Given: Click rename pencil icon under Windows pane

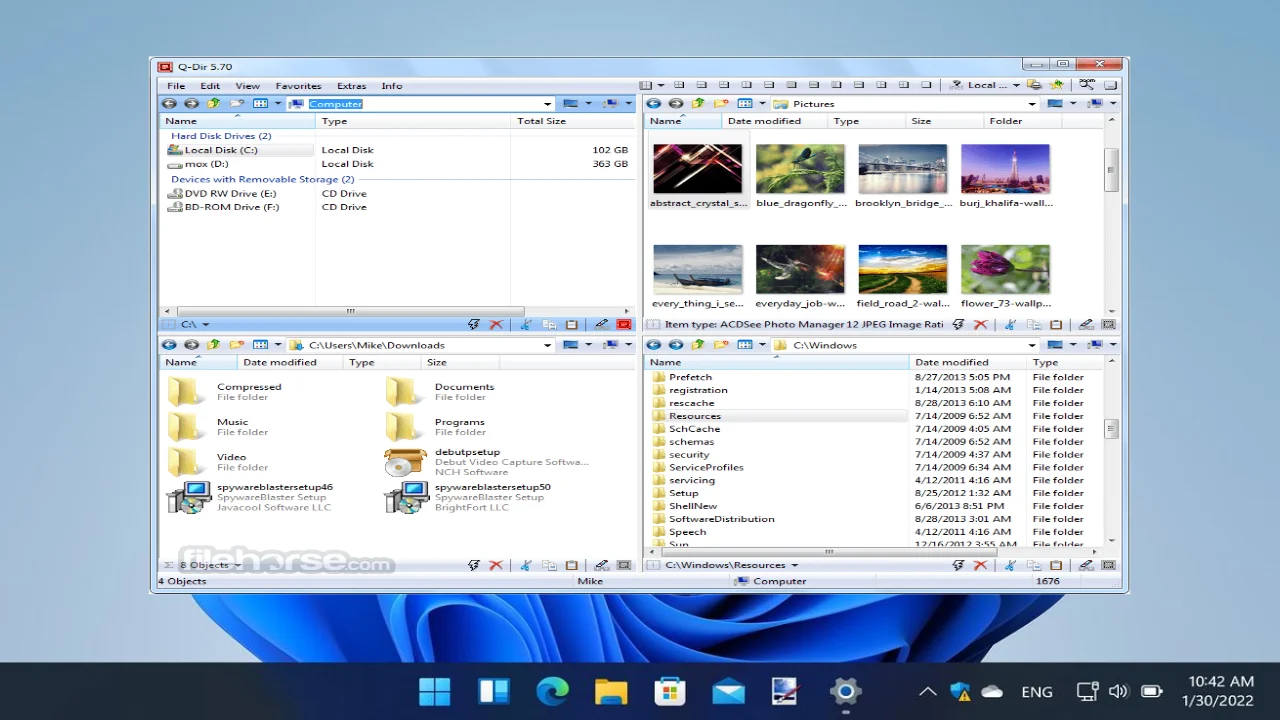Looking at the screenshot, I should pos(1086,565).
